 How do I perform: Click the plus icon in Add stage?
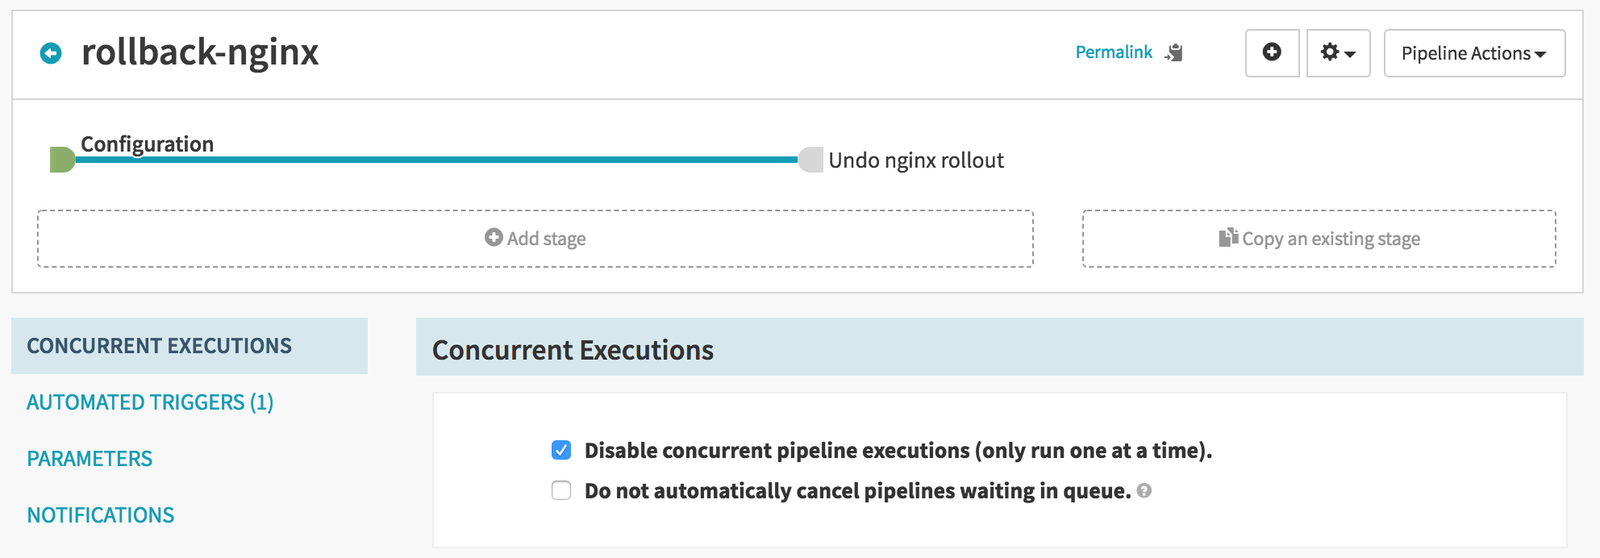tap(493, 237)
